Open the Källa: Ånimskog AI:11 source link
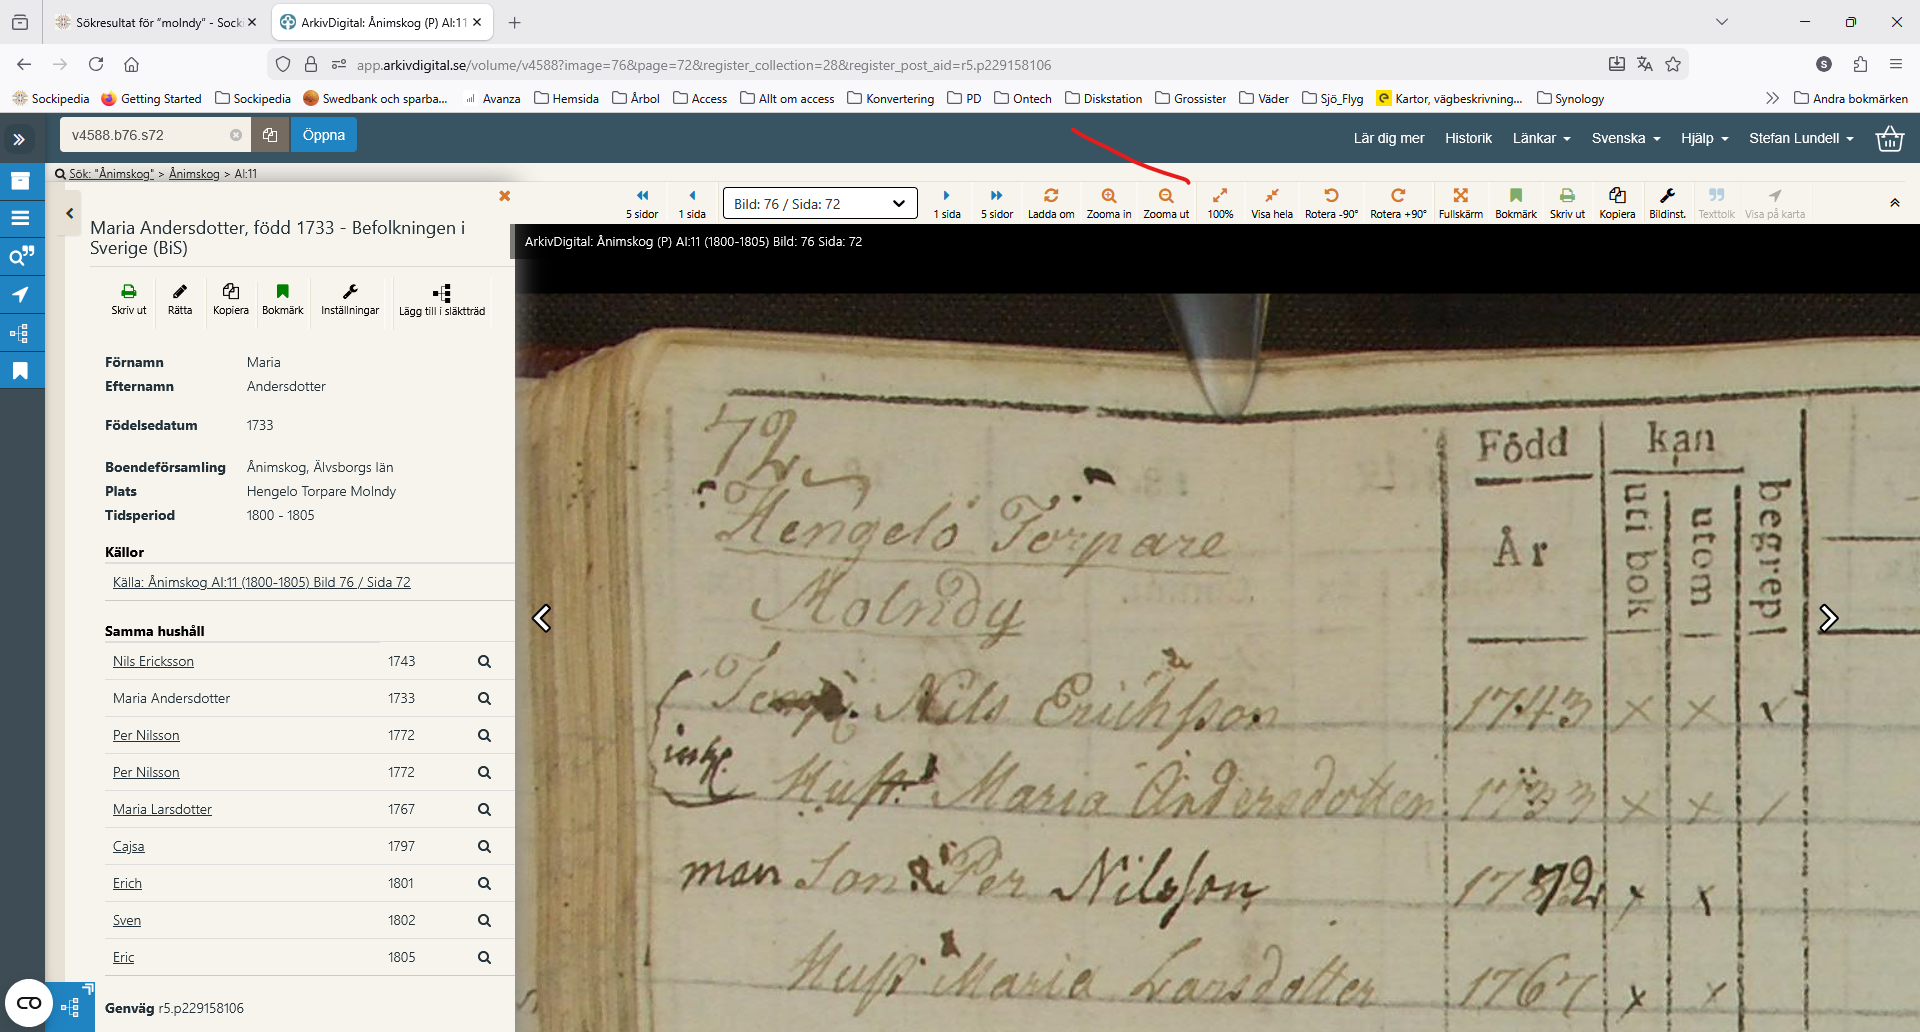This screenshot has width=1920, height=1032. [261, 582]
